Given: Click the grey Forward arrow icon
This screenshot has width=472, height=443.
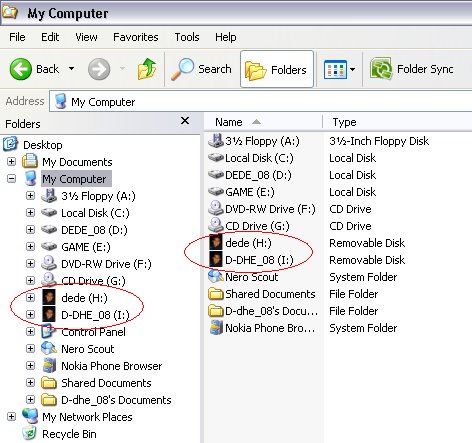Looking at the screenshot, I should point(99,69).
